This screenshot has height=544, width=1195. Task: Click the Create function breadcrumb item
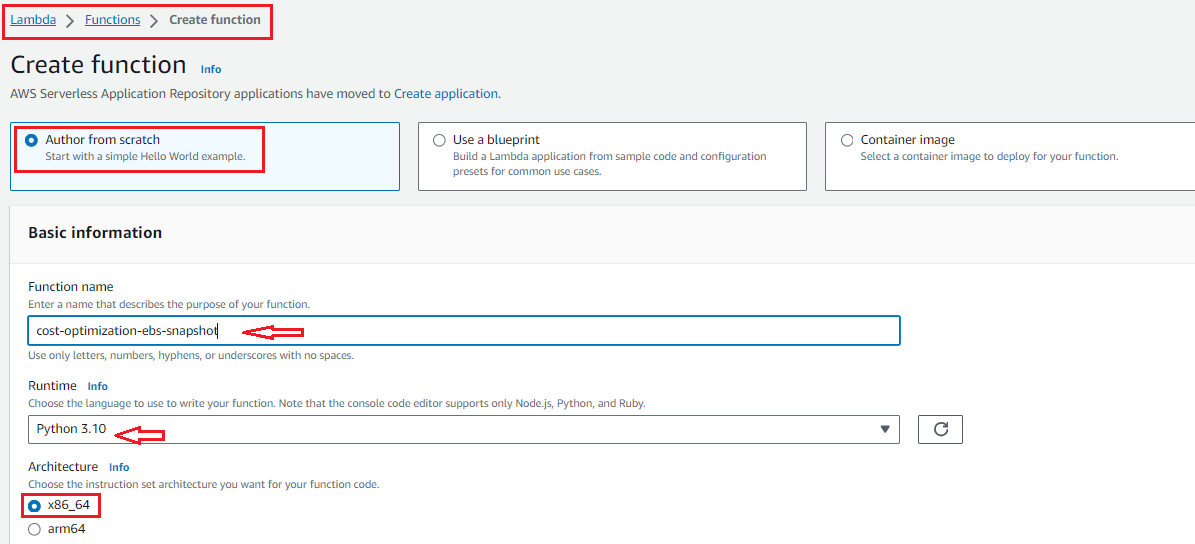click(215, 20)
